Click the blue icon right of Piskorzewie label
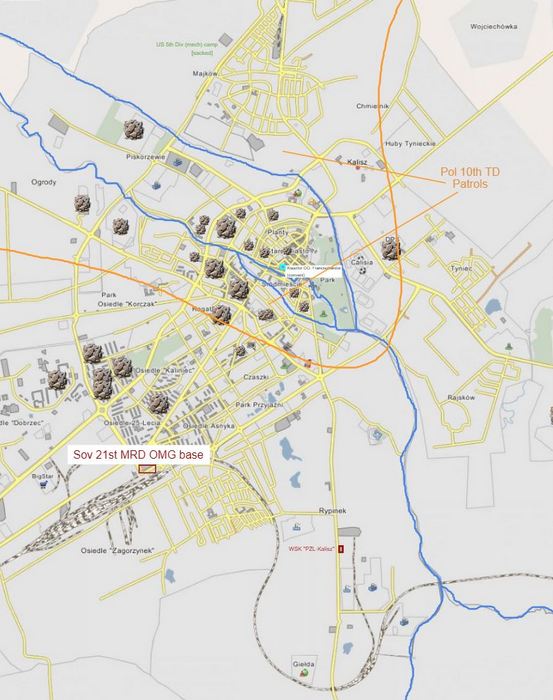 pos(177,162)
